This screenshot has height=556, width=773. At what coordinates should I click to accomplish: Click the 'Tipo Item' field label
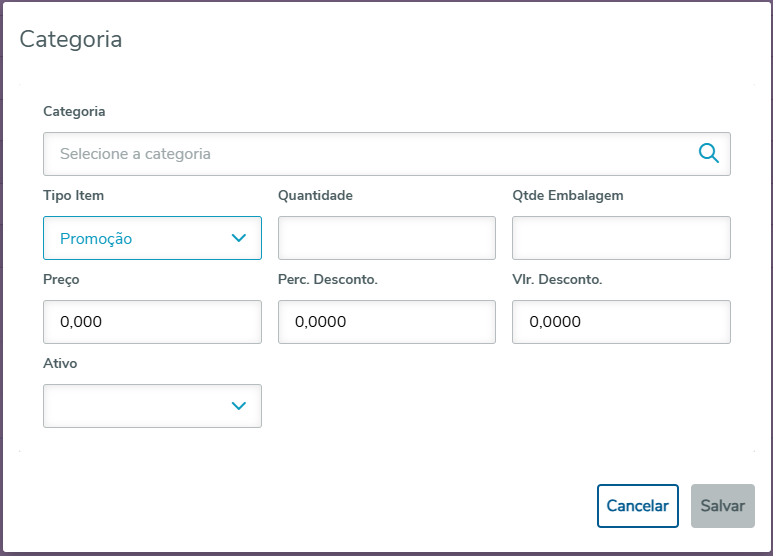click(x=73, y=196)
